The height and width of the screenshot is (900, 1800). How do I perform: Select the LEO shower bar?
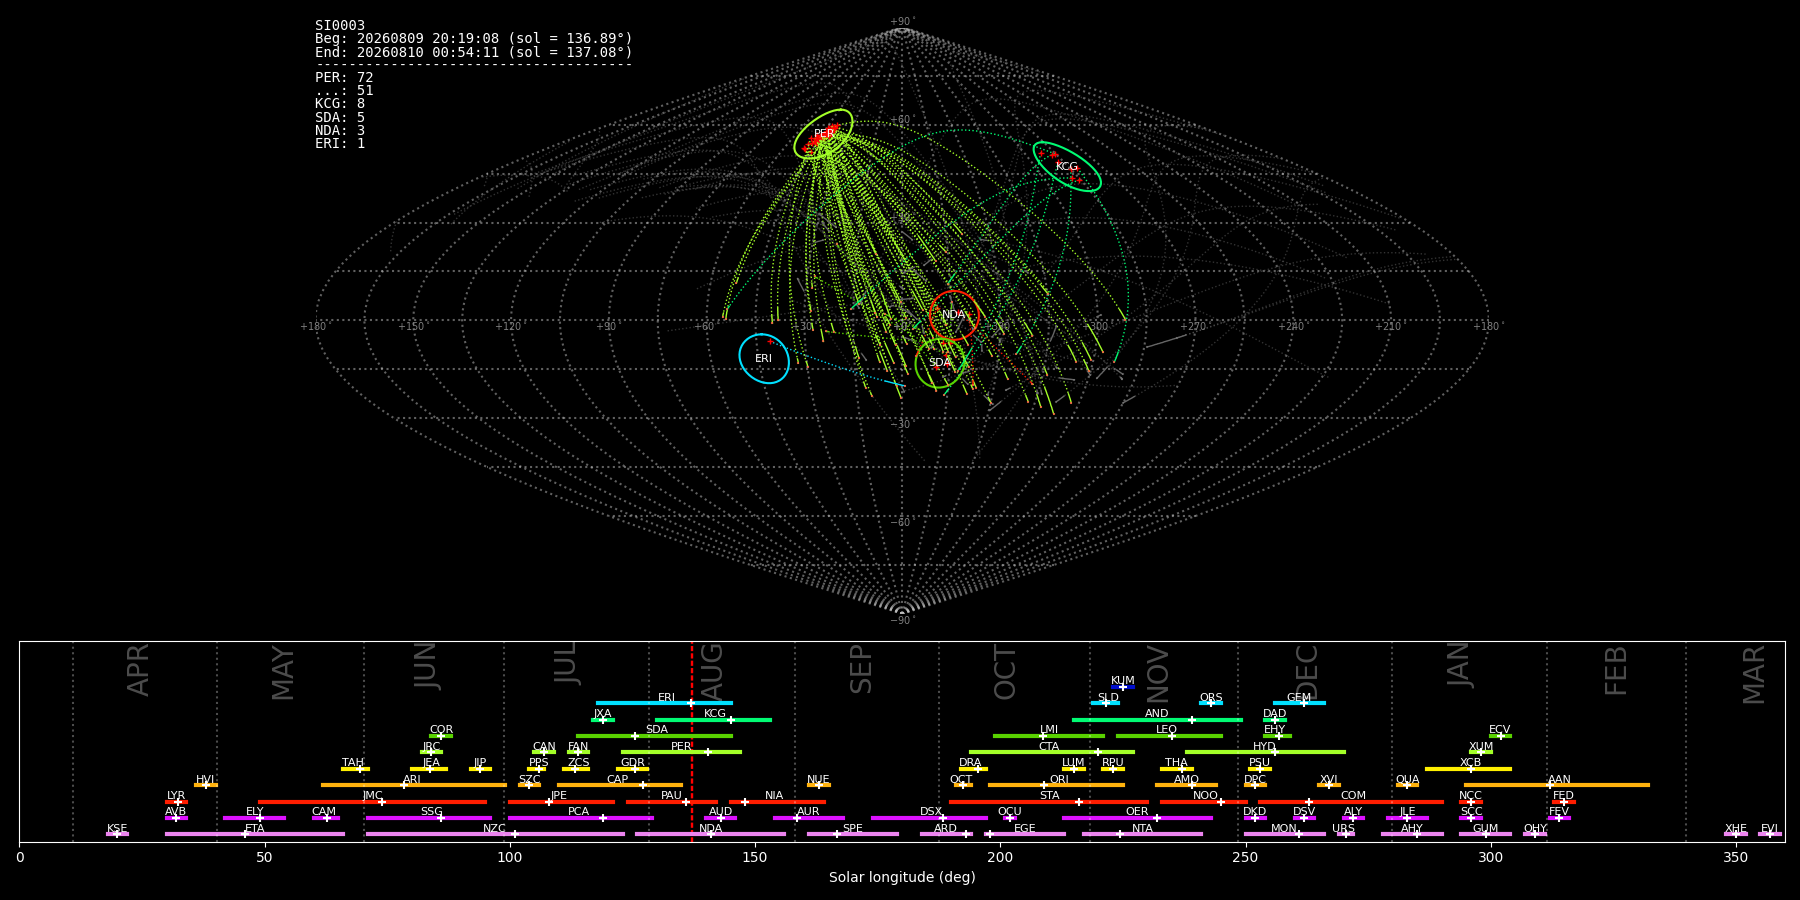click(x=1169, y=736)
